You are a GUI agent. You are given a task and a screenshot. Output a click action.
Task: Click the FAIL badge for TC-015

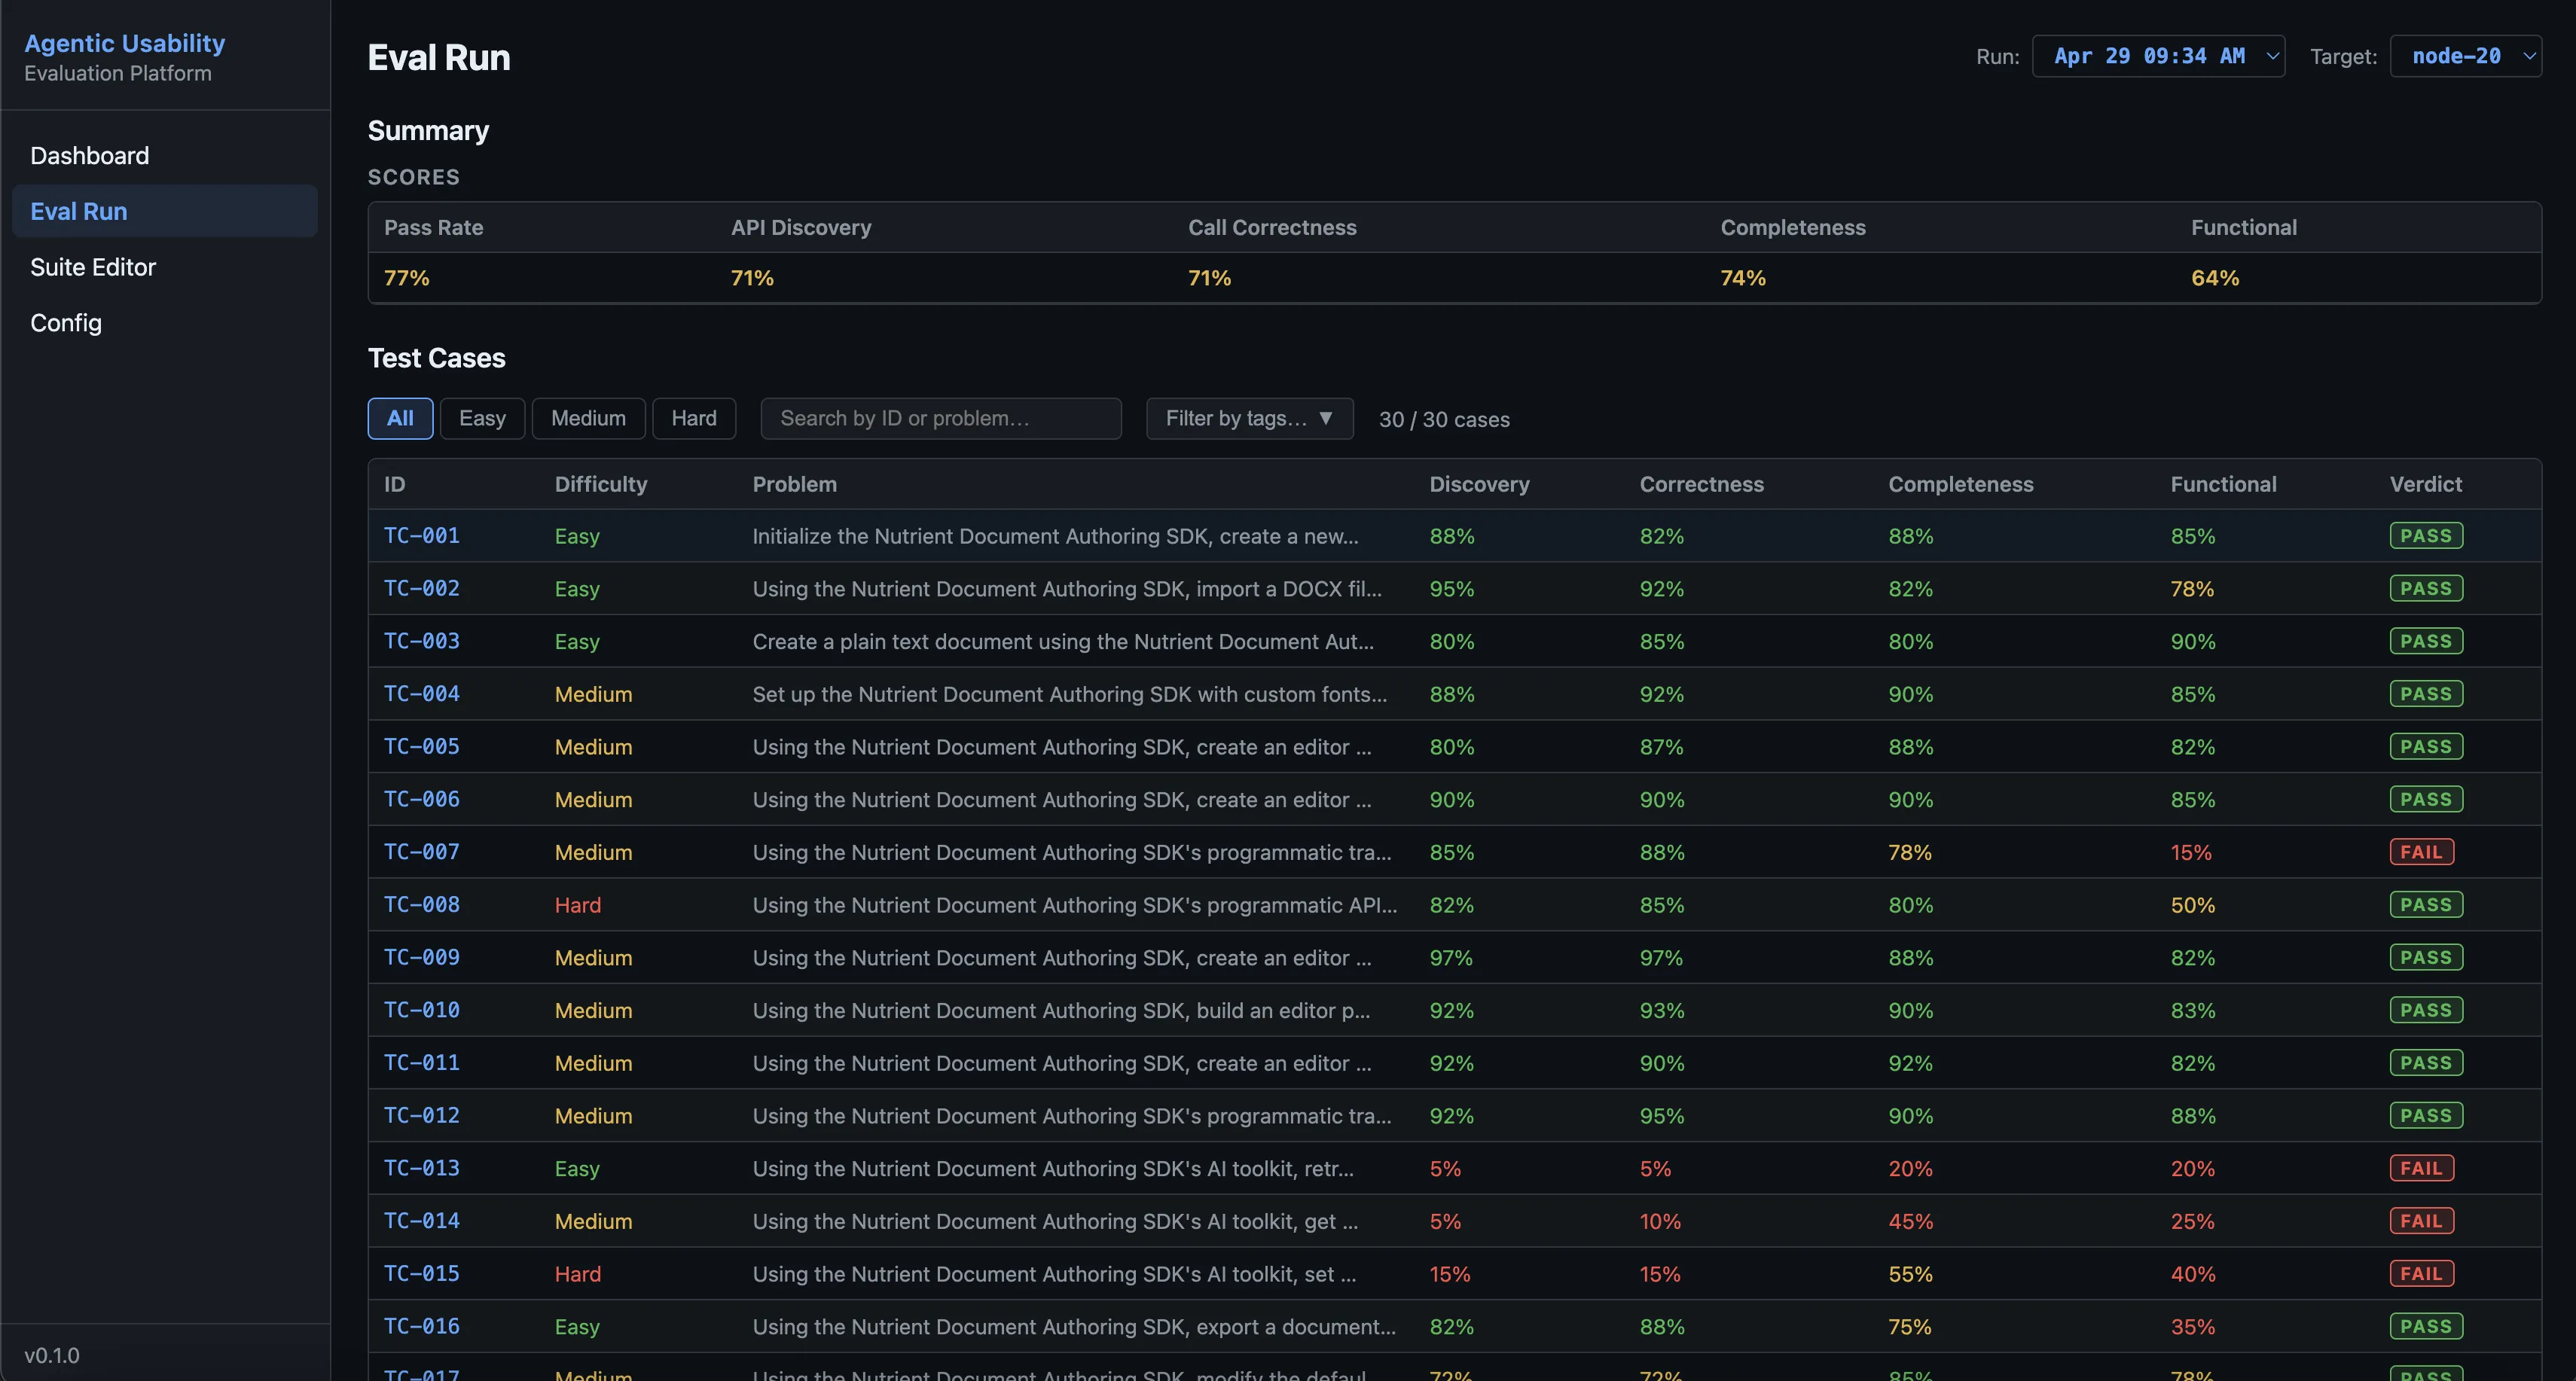2421,1273
